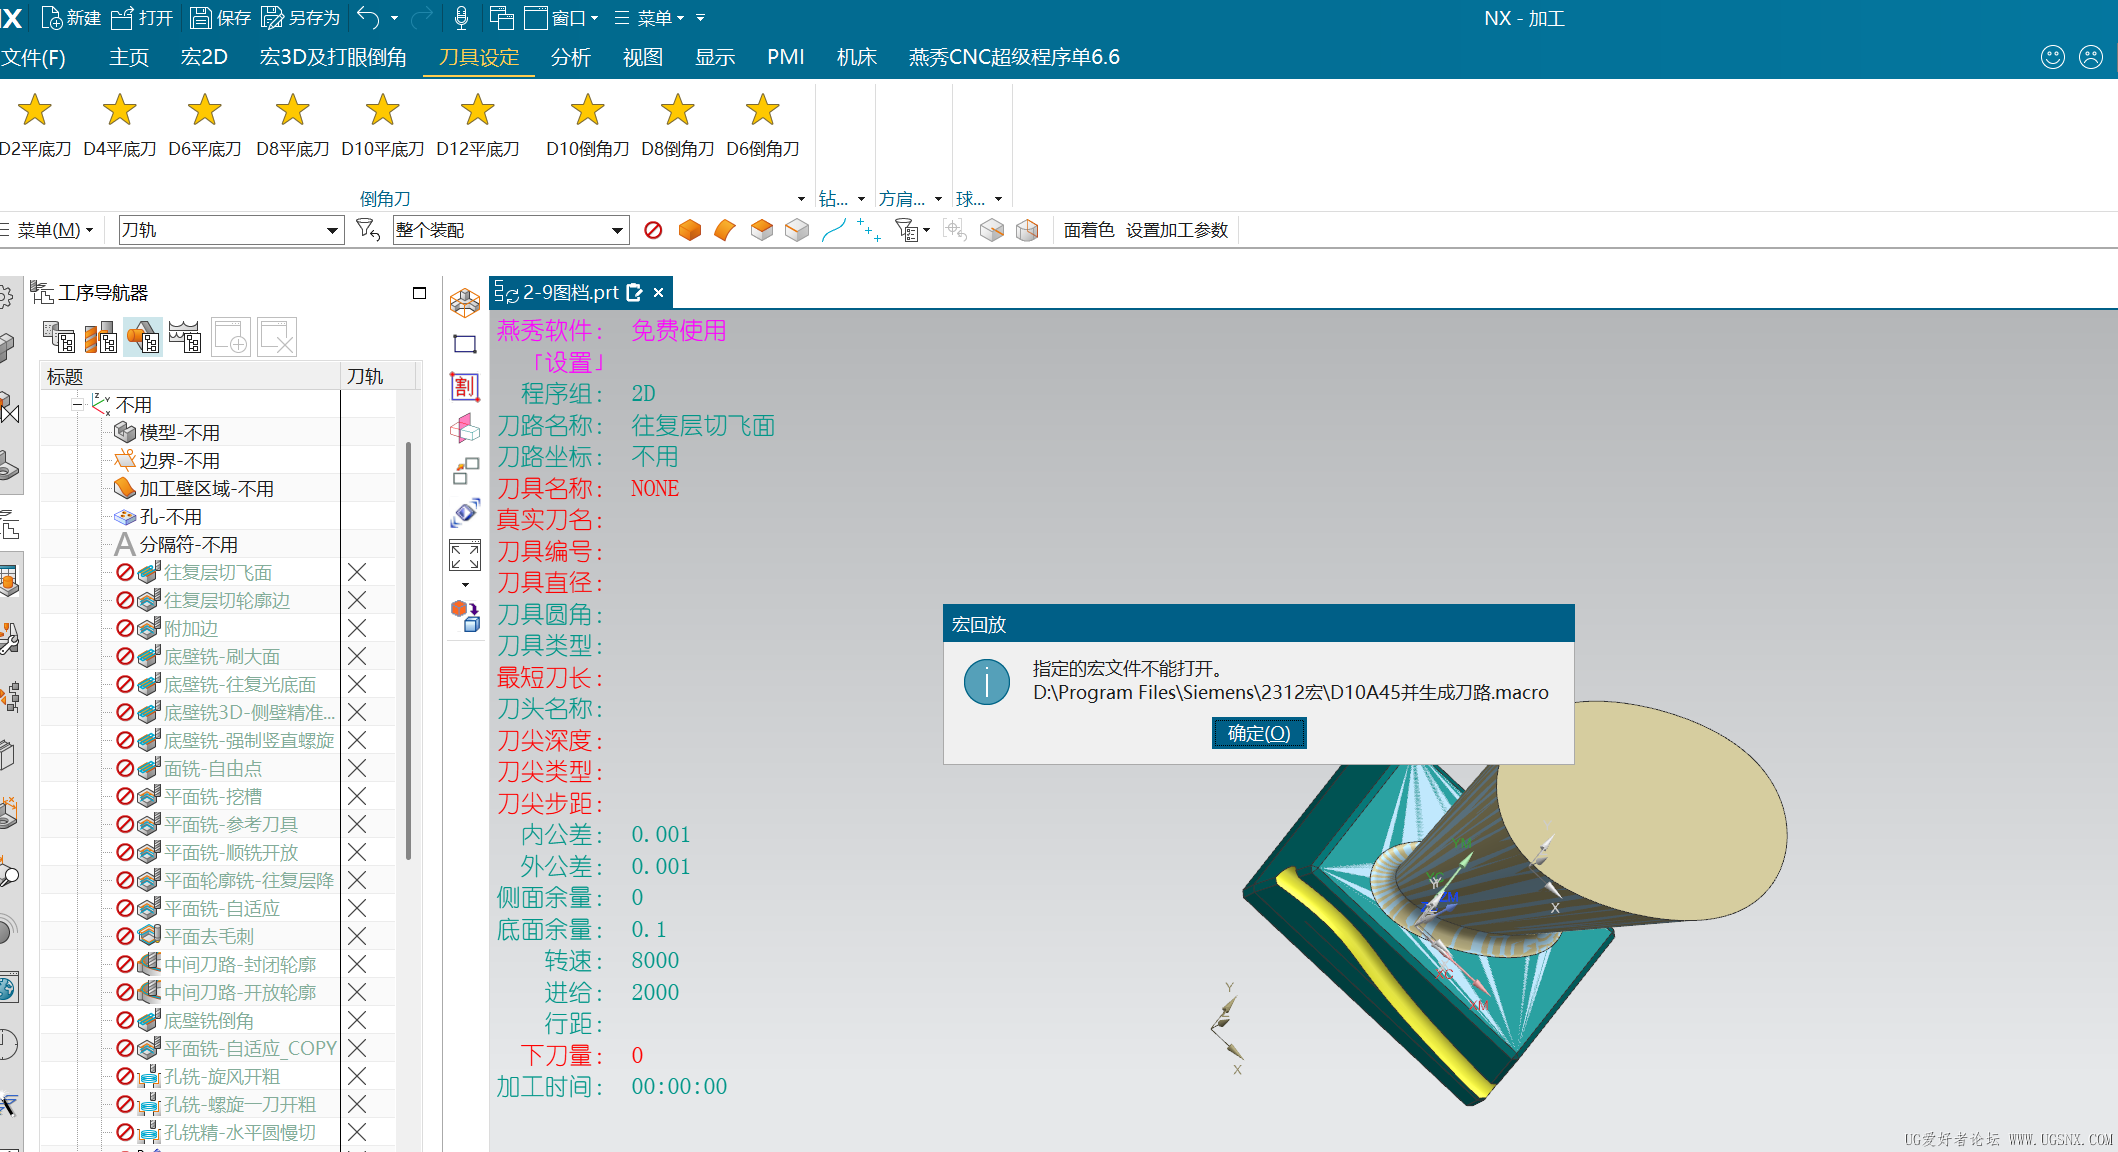The image size is (2118, 1152).
Task: Switch to the 主页 ribbon tab
Action: click(129, 57)
